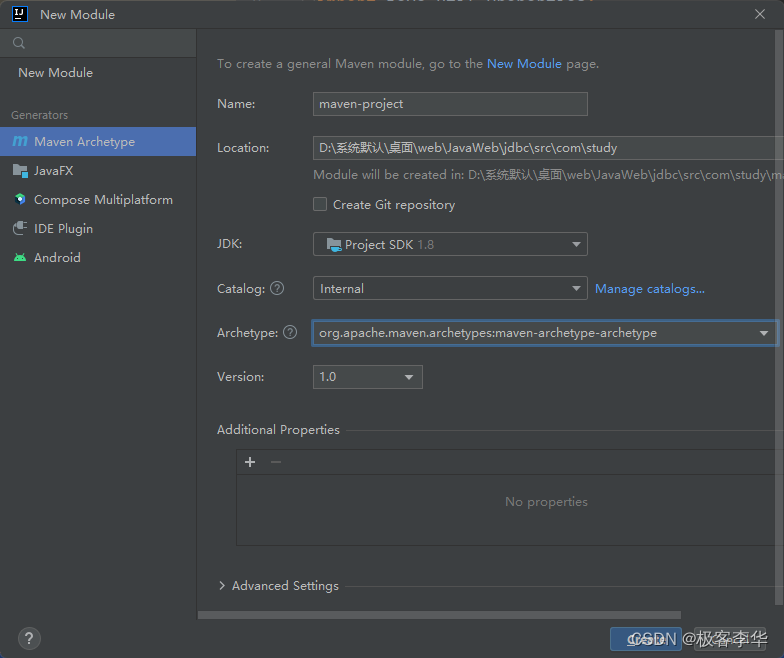Click the 'No properties' placeholder text
This screenshot has height=658, width=784.
[546, 502]
